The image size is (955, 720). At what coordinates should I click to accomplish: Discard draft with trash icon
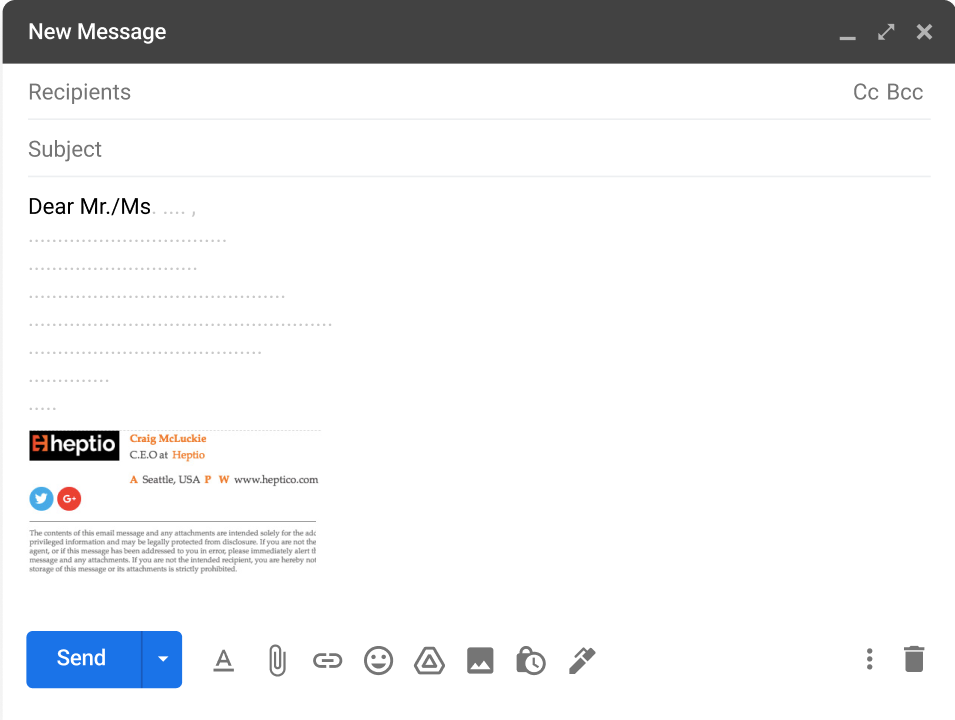click(x=914, y=659)
